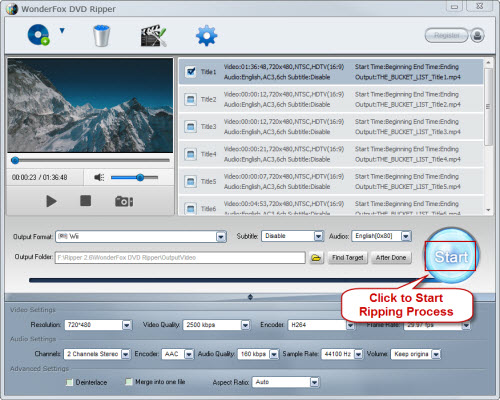Enable the Deinterlace checkbox
The height and width of the screenshot is (400, 500).
[69, 382]
